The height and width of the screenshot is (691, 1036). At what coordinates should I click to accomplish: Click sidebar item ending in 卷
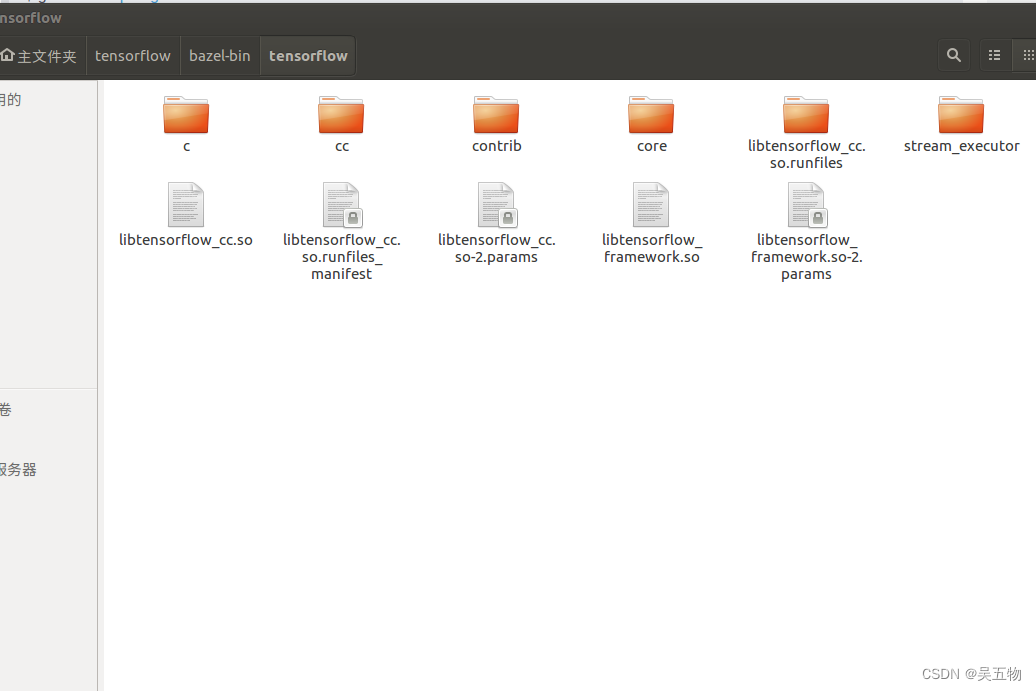click(x=6, y=410)
